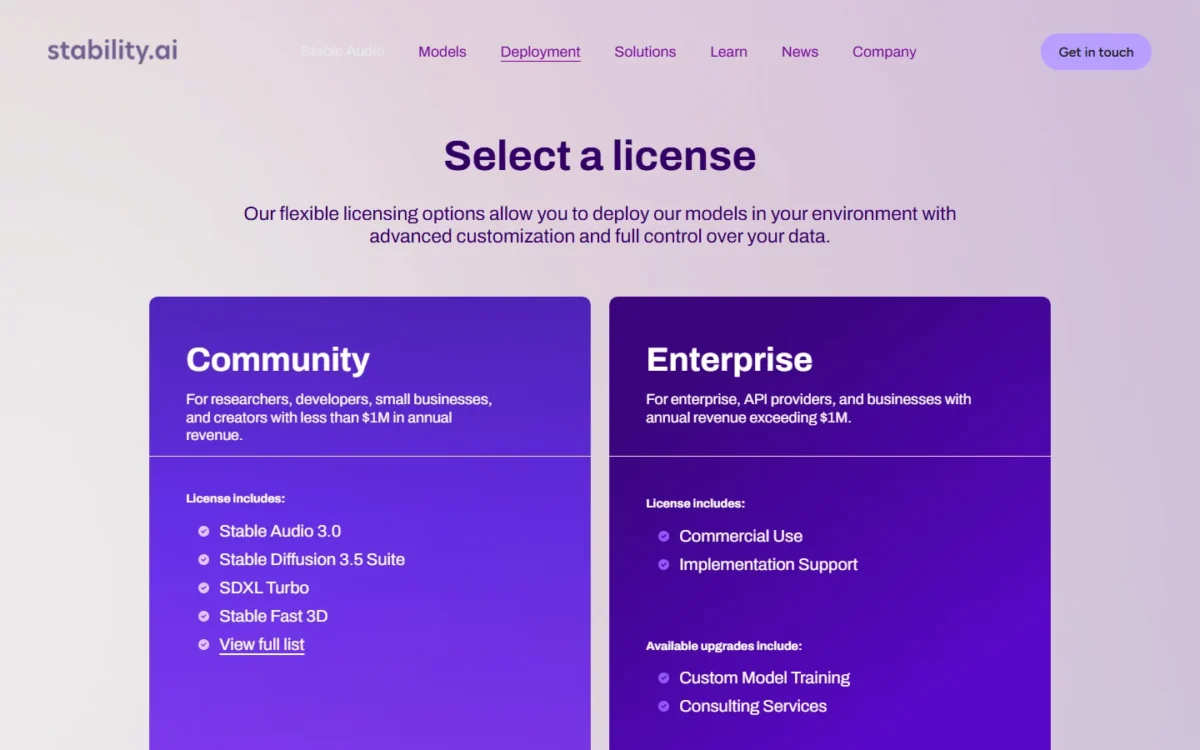Click the checkmark beside Implementation Support
Image resolution: width=1200 pixels, height=750 pixels.
[x=664, y=565]
